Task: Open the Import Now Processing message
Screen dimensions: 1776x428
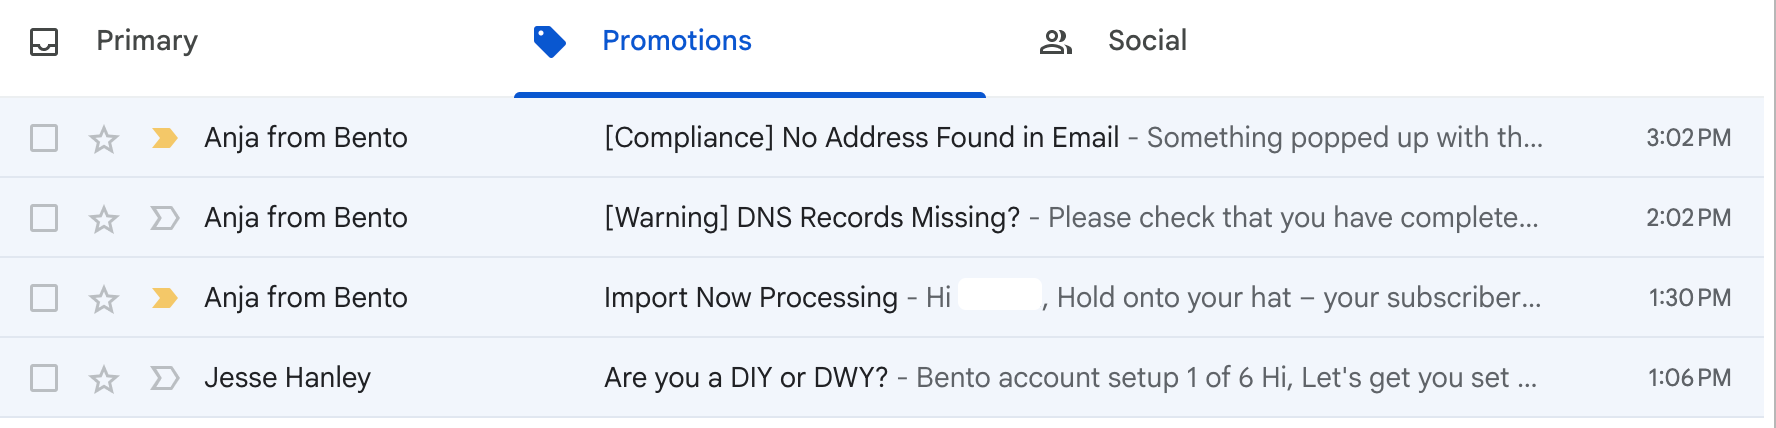Action: (750, 298)
